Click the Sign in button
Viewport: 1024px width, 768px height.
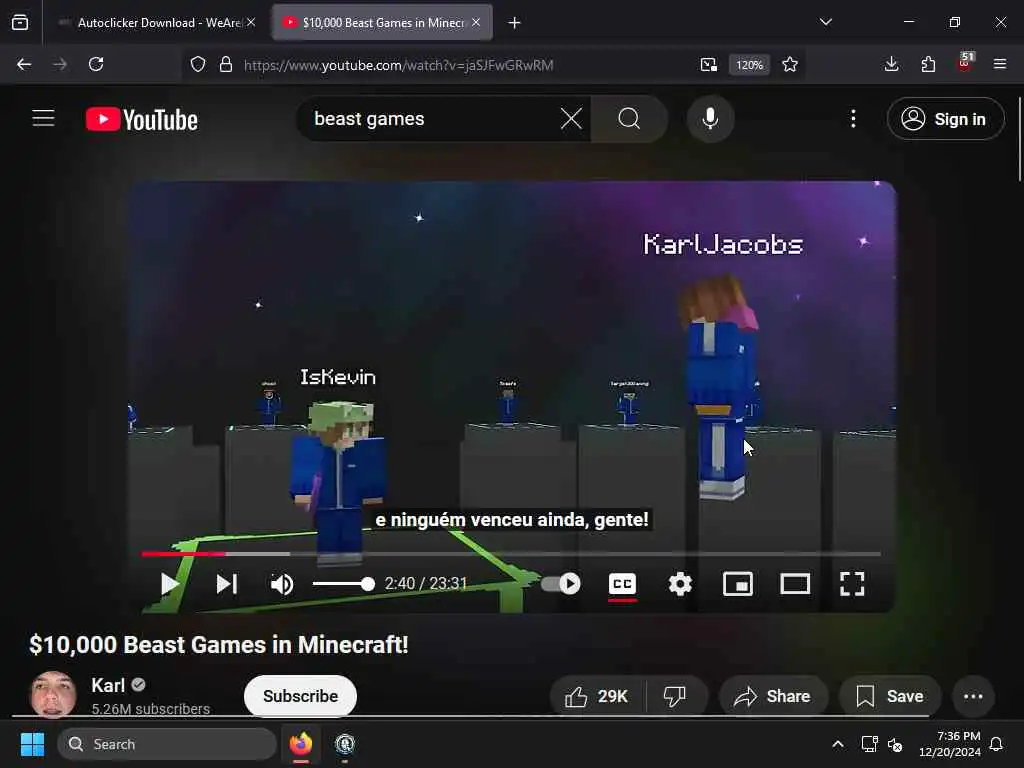pos(945,119)
